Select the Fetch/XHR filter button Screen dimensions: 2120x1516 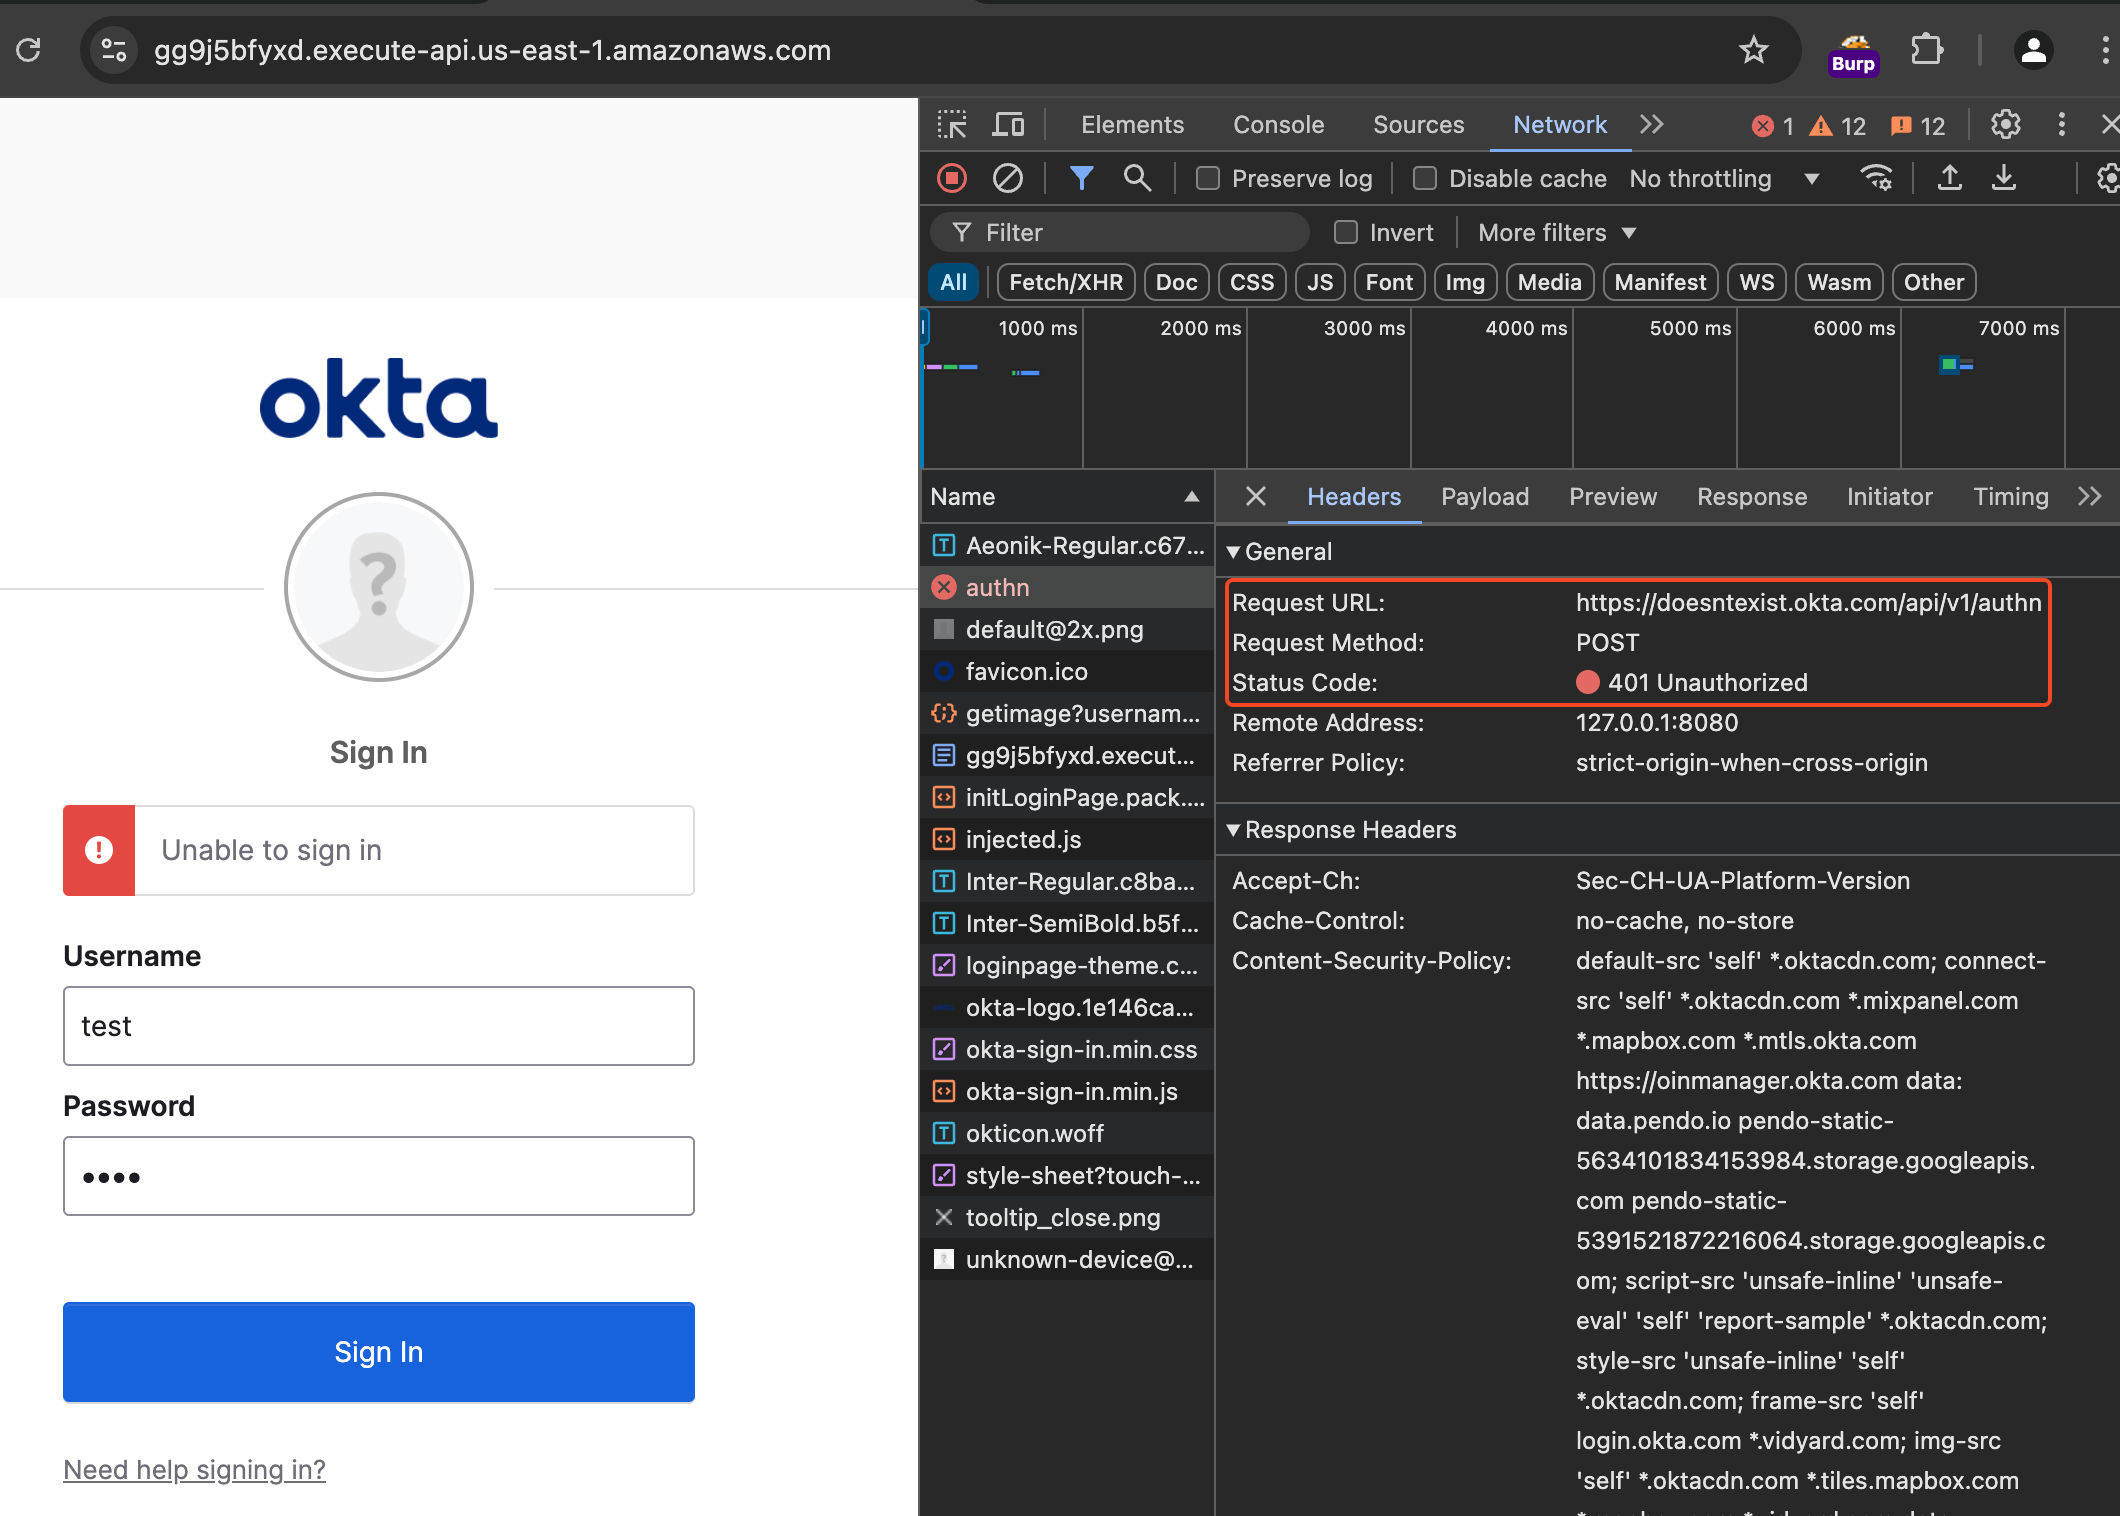coord(1065,282)
